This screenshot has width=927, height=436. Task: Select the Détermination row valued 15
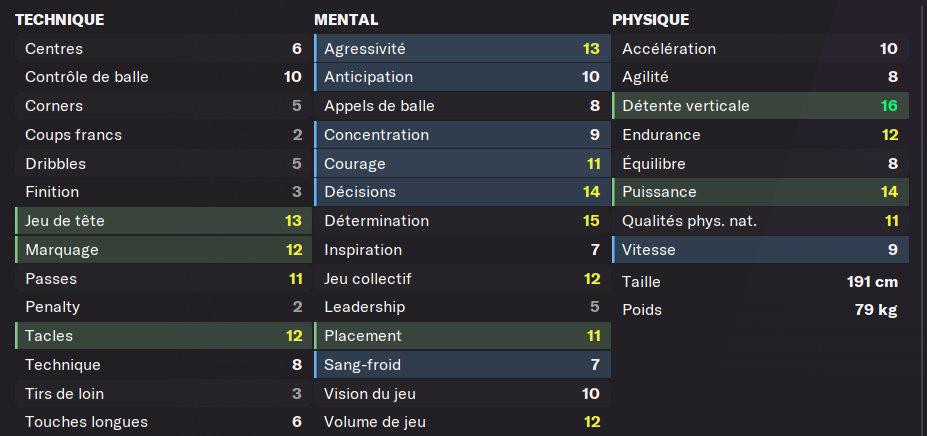[462, 221]
